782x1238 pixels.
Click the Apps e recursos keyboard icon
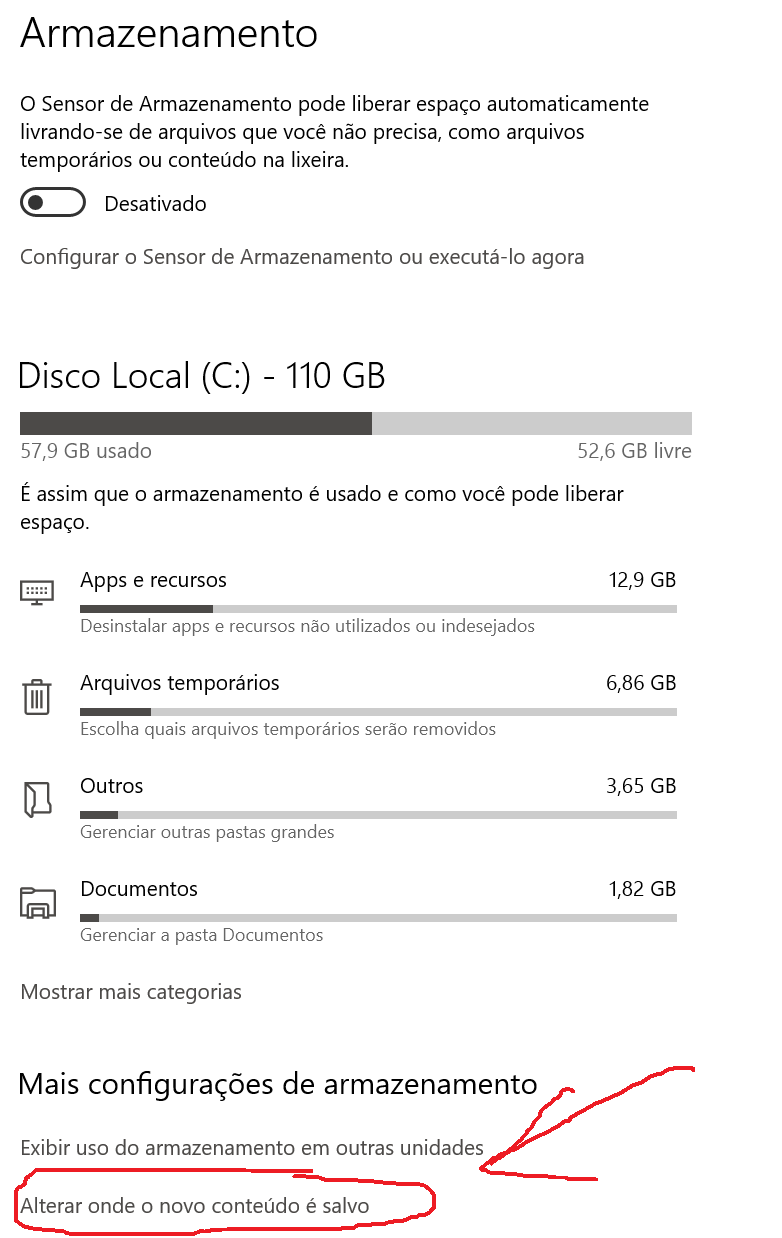pos(36,593)
